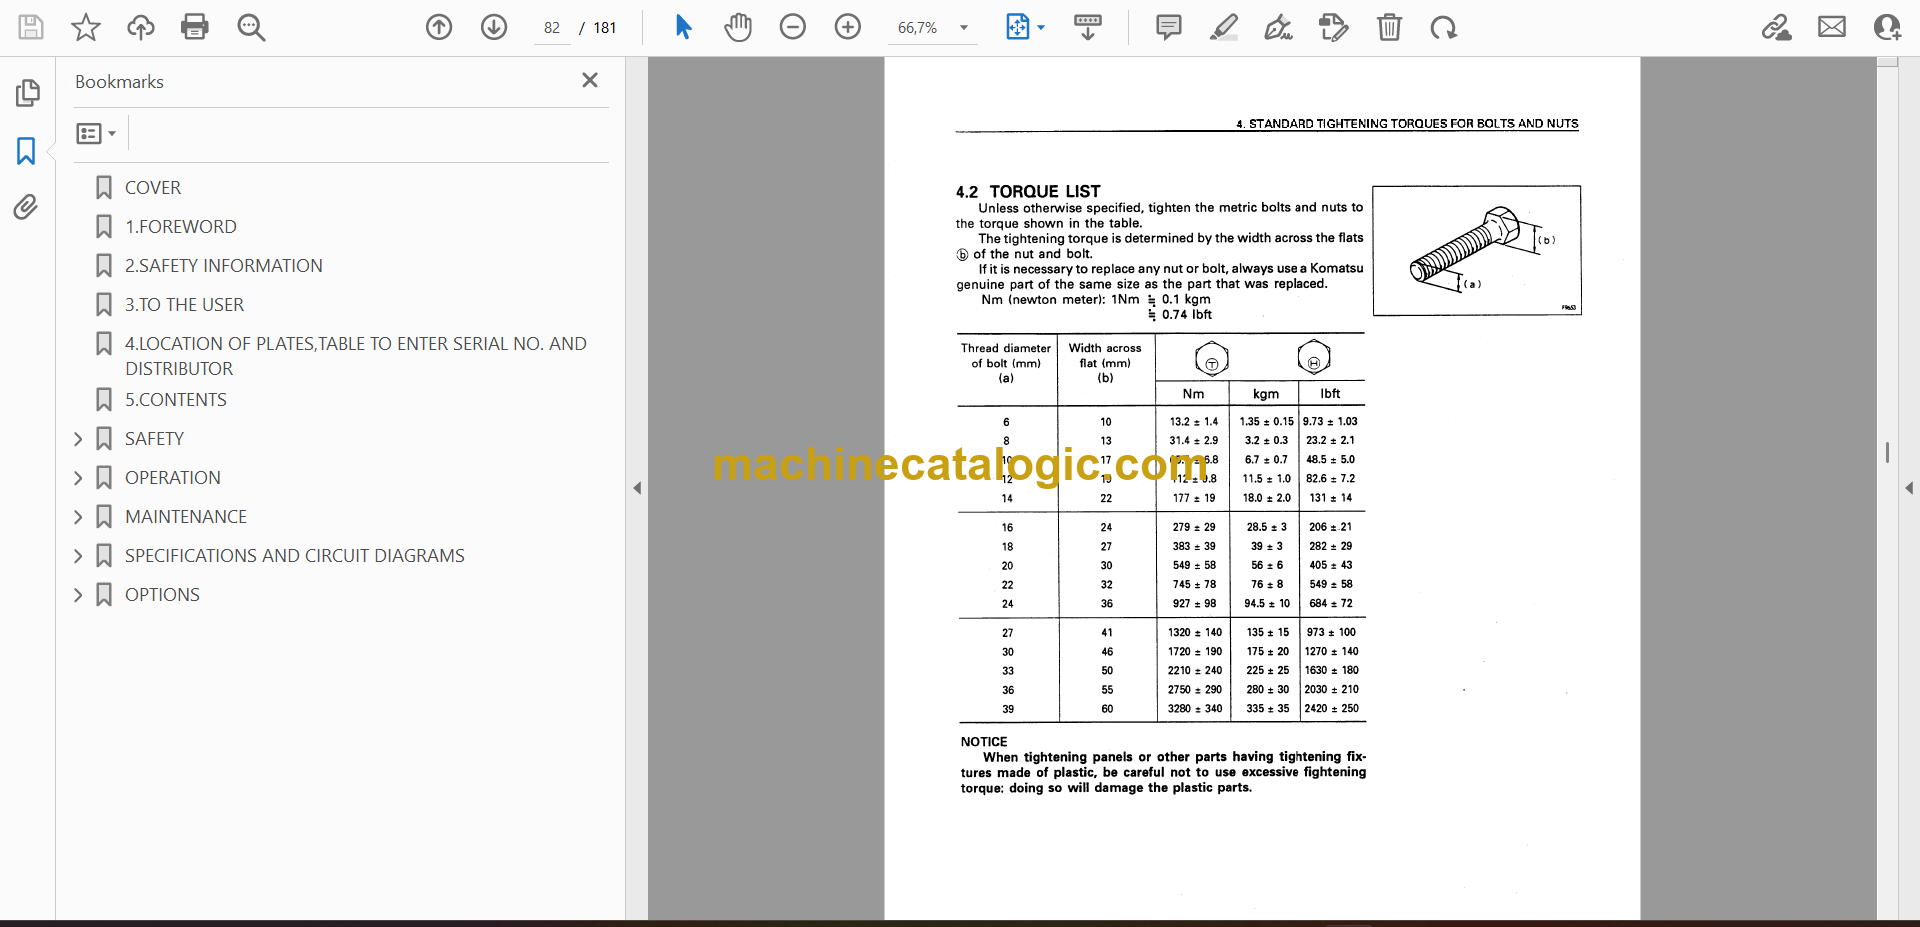Open the 2.SAFETY INFORMATION bookmark
1920x927 pixels.
224,266
